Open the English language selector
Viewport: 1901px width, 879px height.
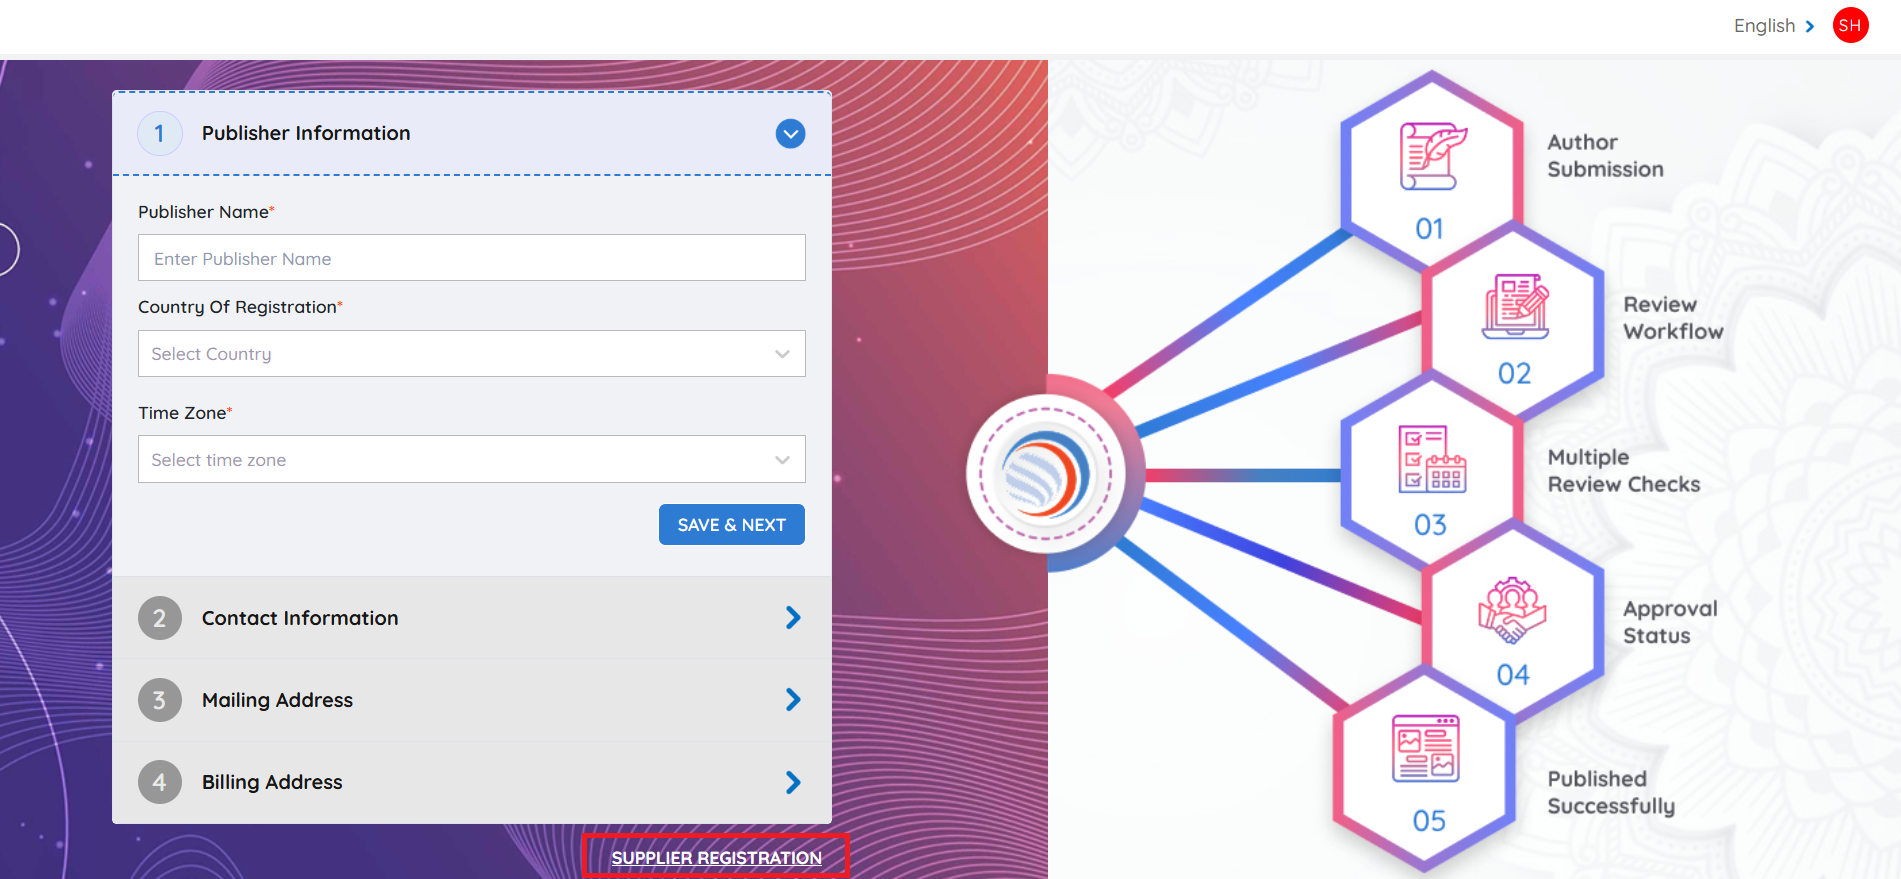(1773, 26)
